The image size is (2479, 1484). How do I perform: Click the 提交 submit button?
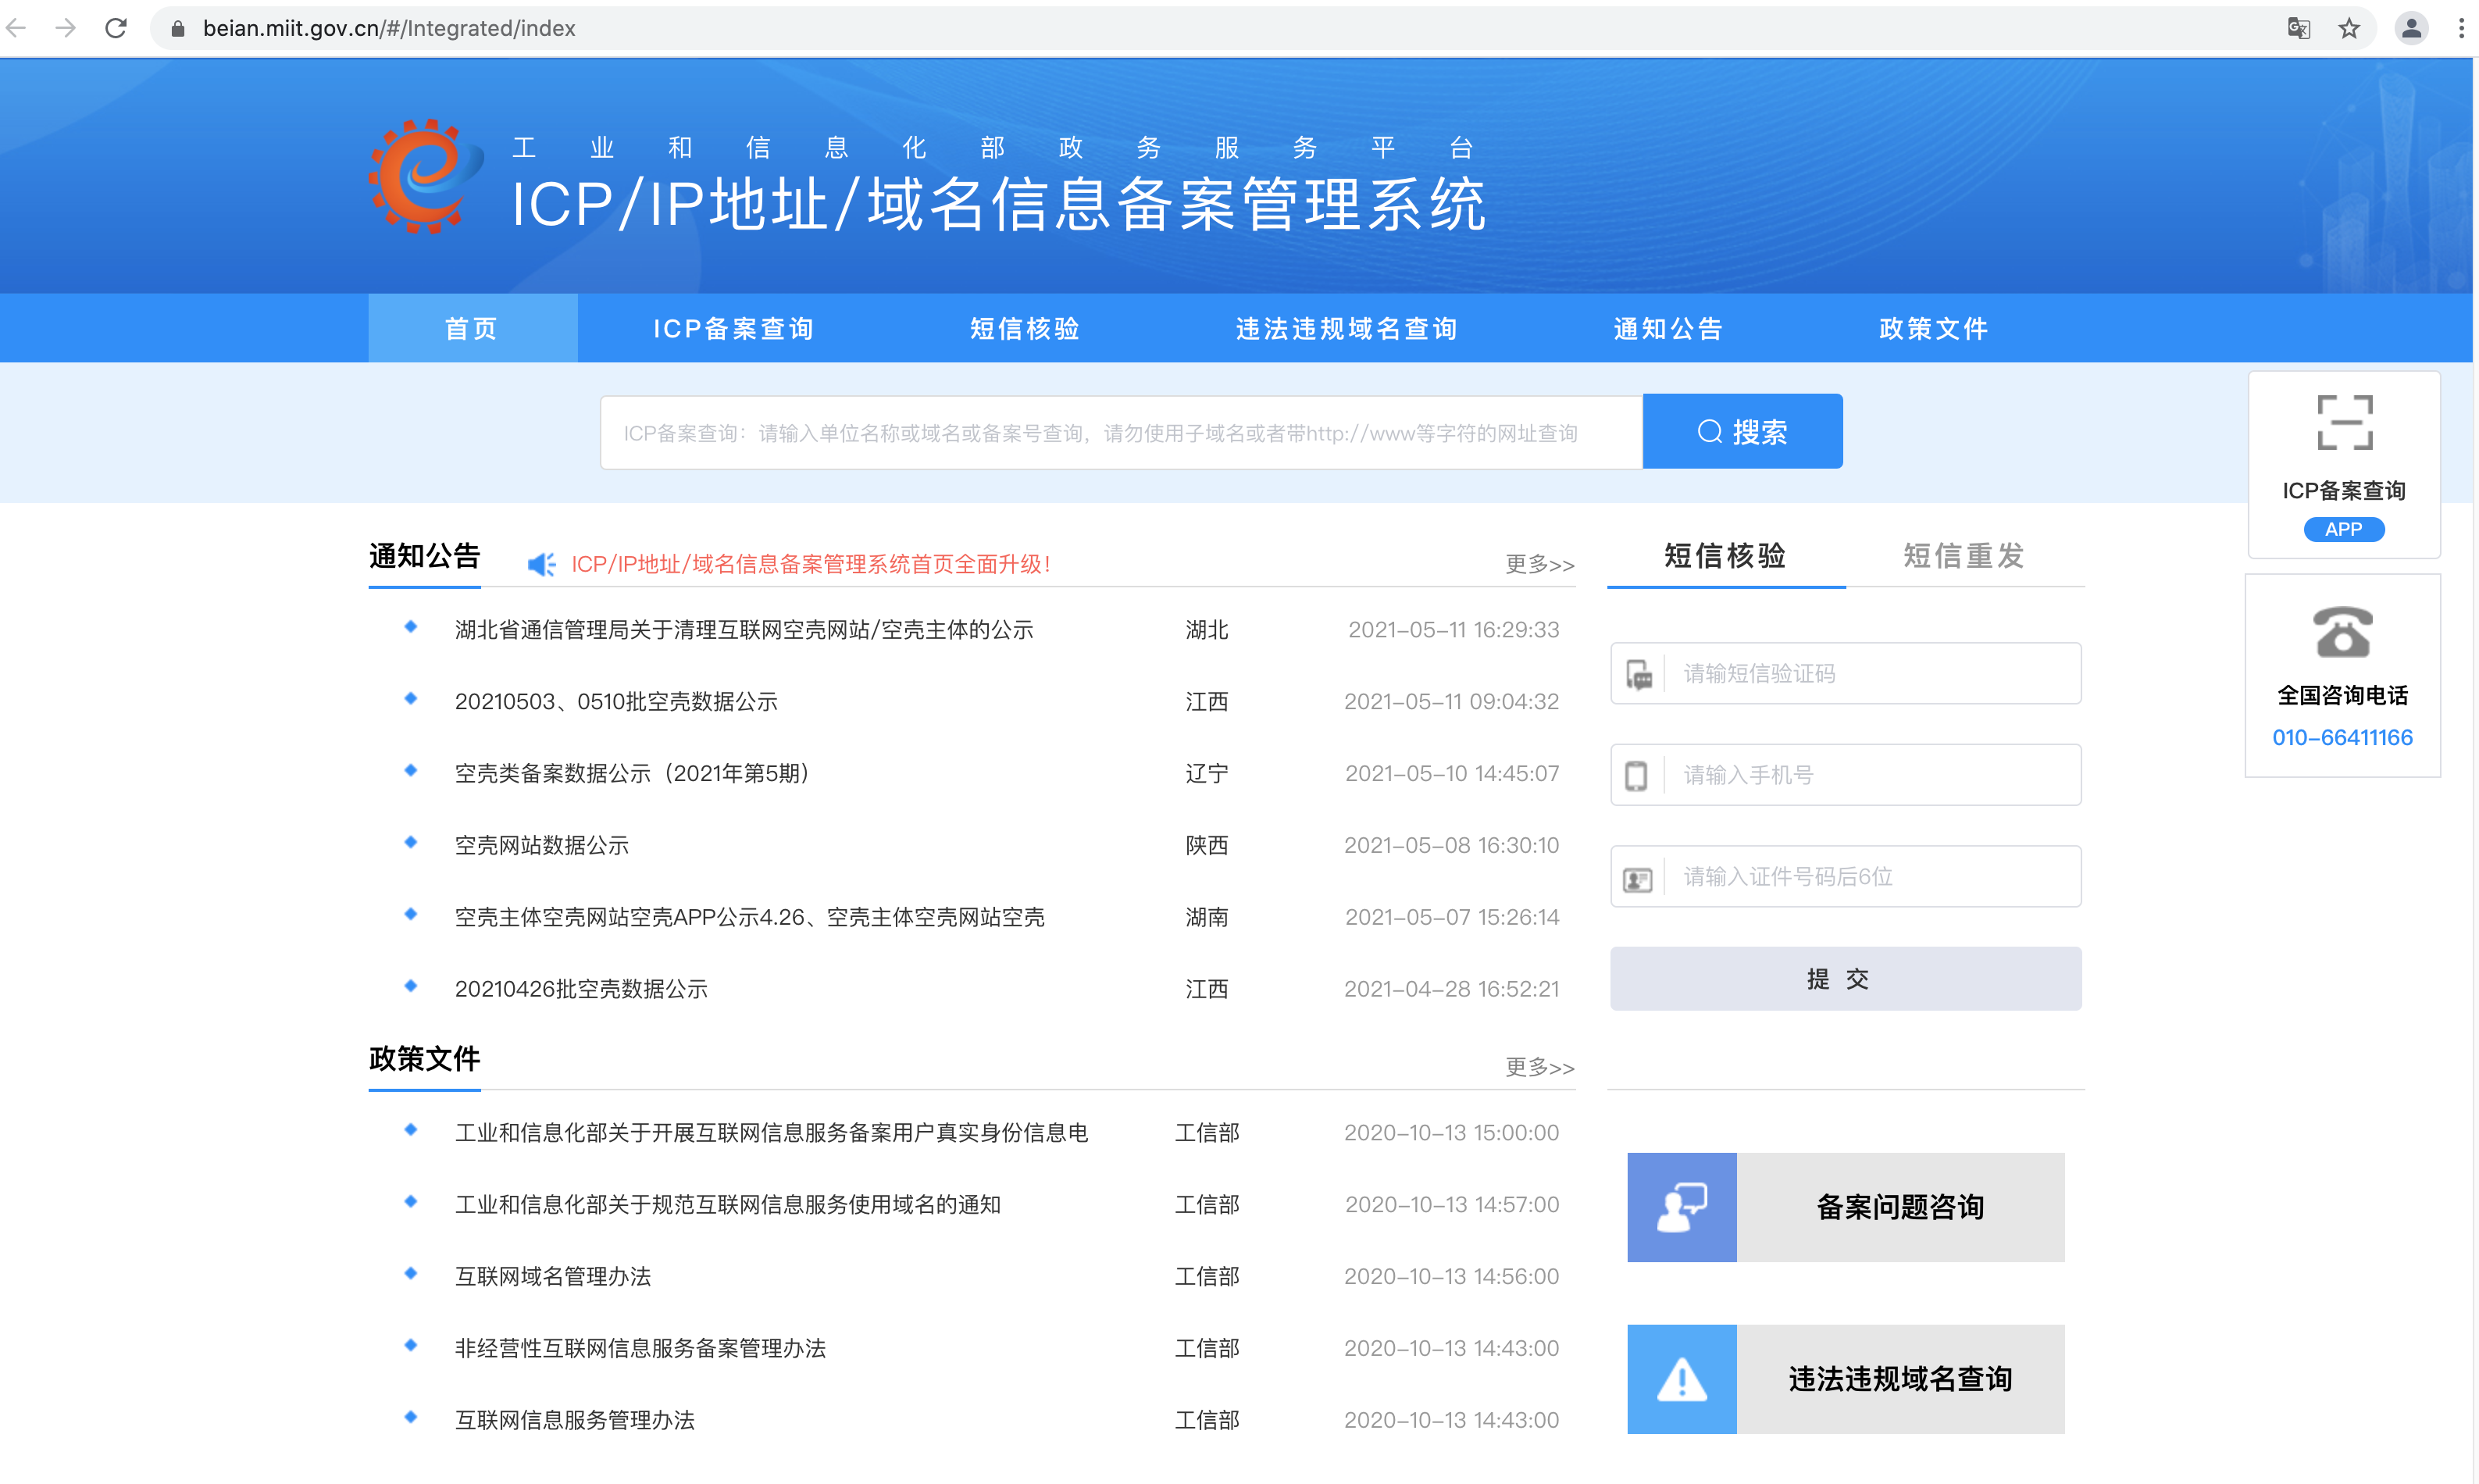click(x=1845, y=978)
